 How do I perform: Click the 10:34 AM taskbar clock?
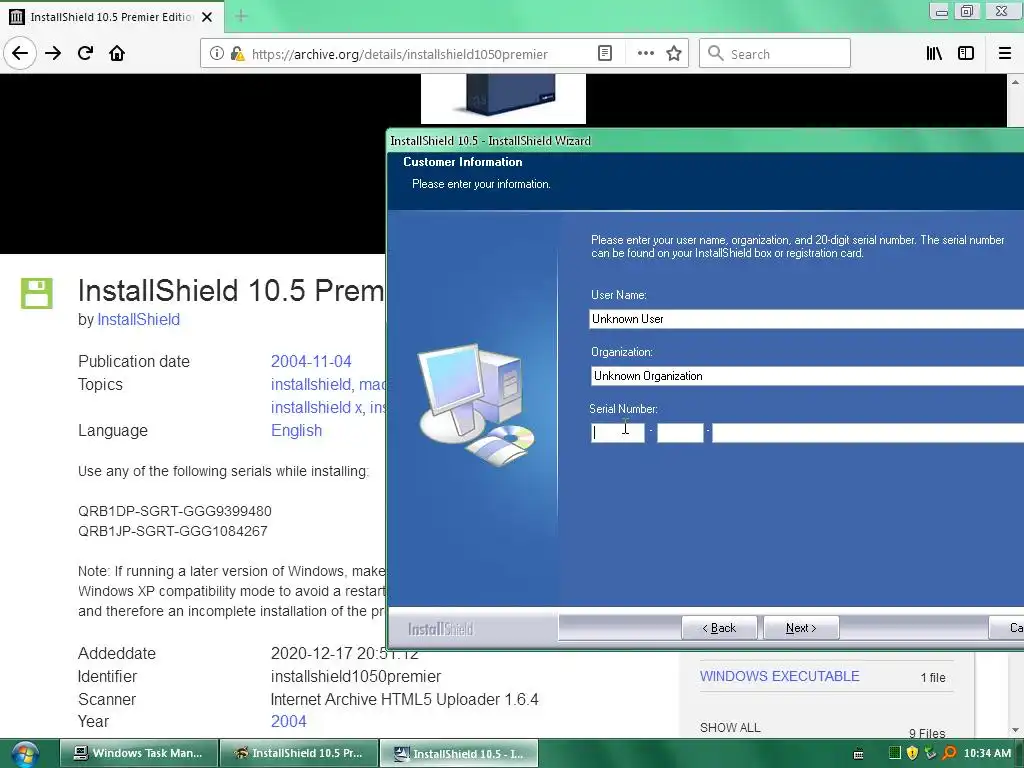pos(987,754)
